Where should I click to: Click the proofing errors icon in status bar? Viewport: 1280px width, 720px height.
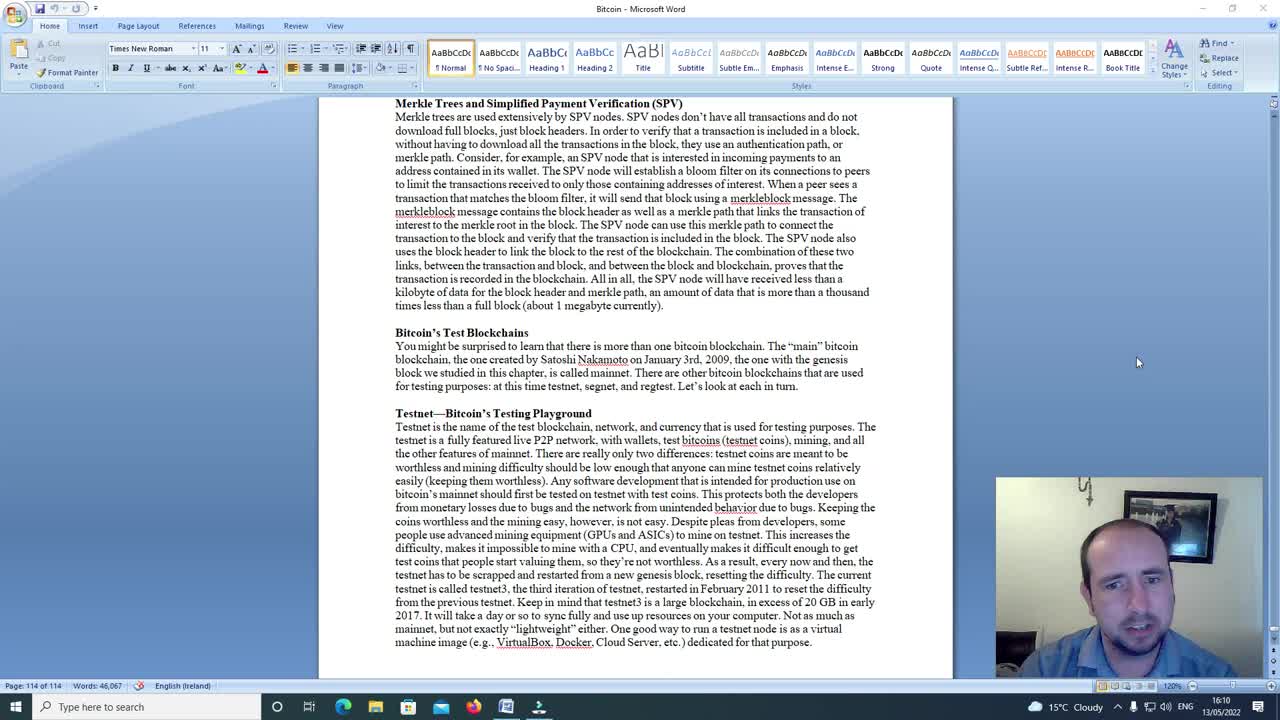coord(139,686)
